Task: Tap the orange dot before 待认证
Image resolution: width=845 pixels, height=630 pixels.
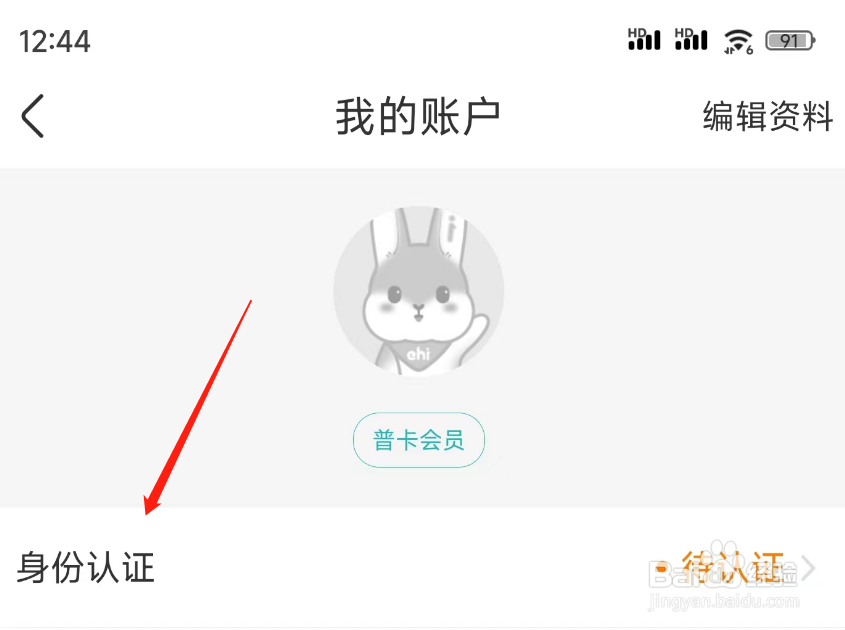Action: [x=662, y=567]
